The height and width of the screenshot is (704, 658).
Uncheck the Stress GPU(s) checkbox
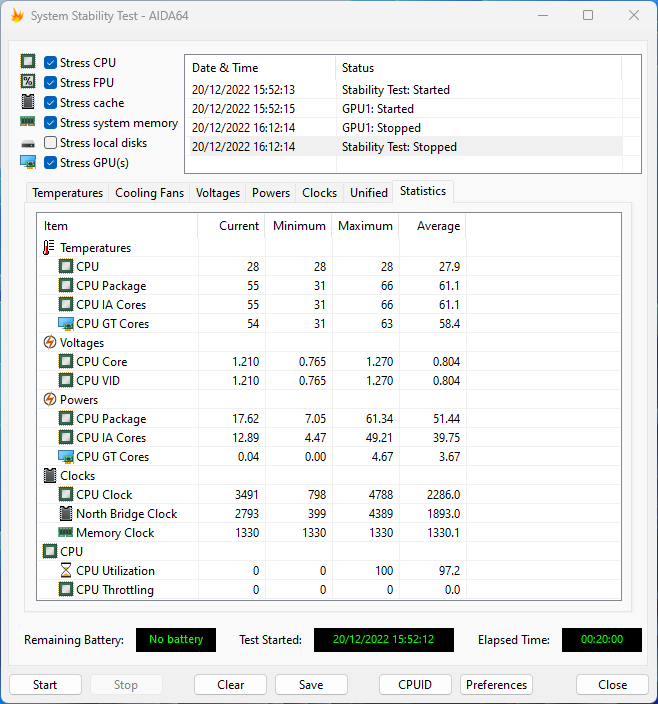click(x=50, y=163)
